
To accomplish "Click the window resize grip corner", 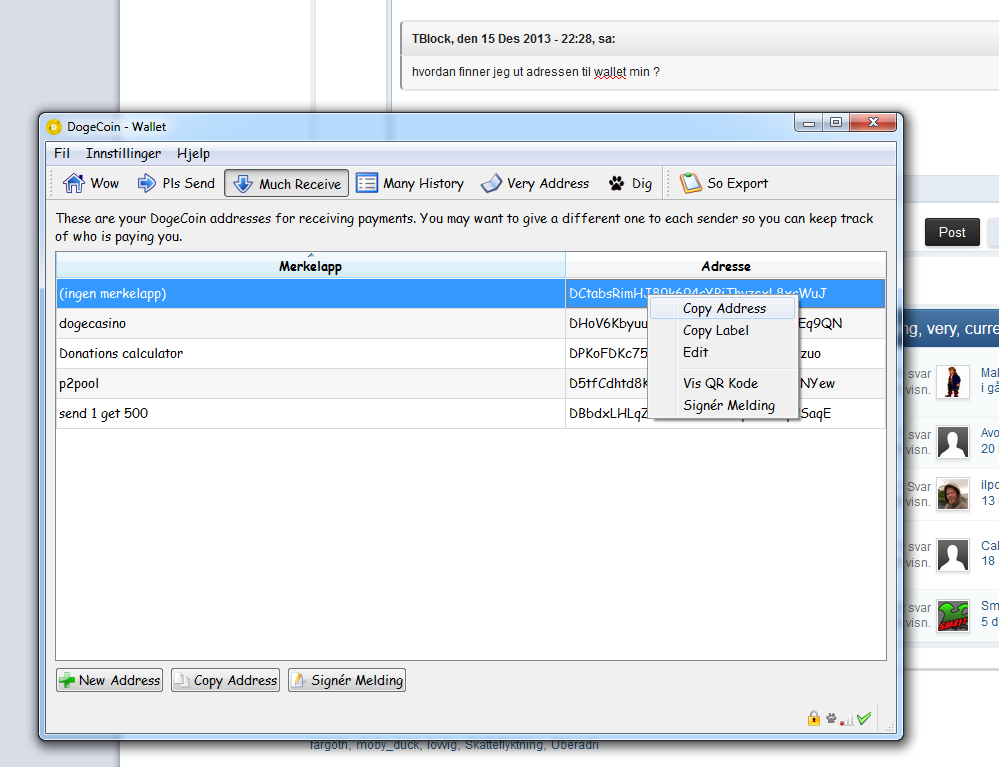I will pyautogui.click(x=889, y=727).
